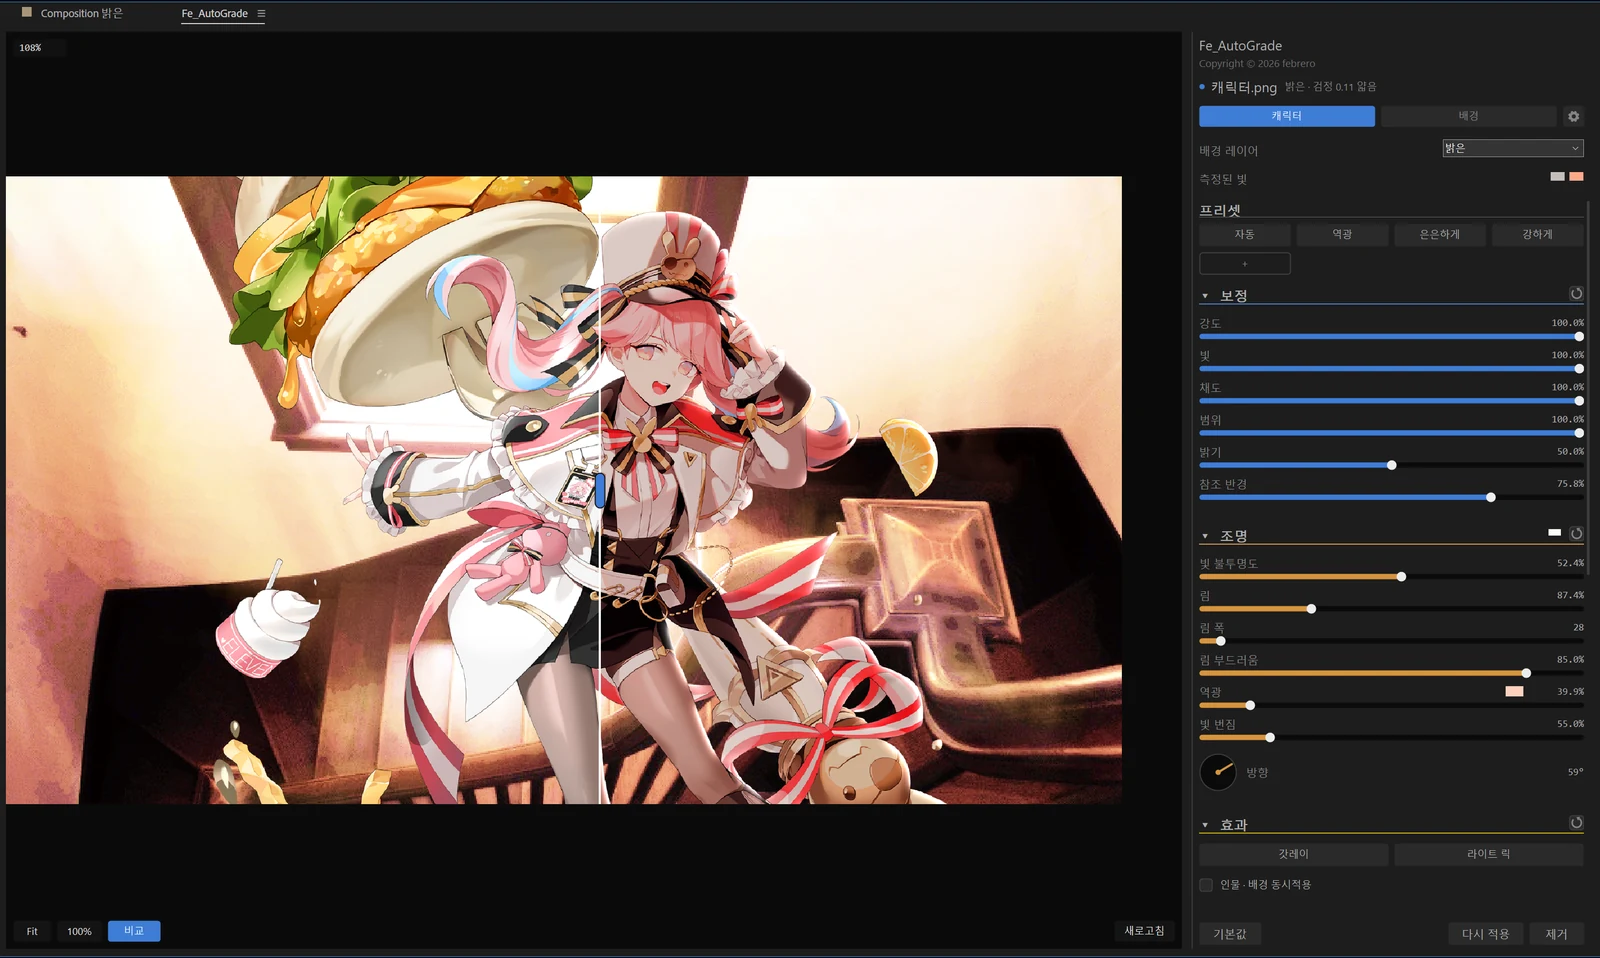Click the 빛 slider handle
This screenshot has height=958, width=1600.
1579,369
